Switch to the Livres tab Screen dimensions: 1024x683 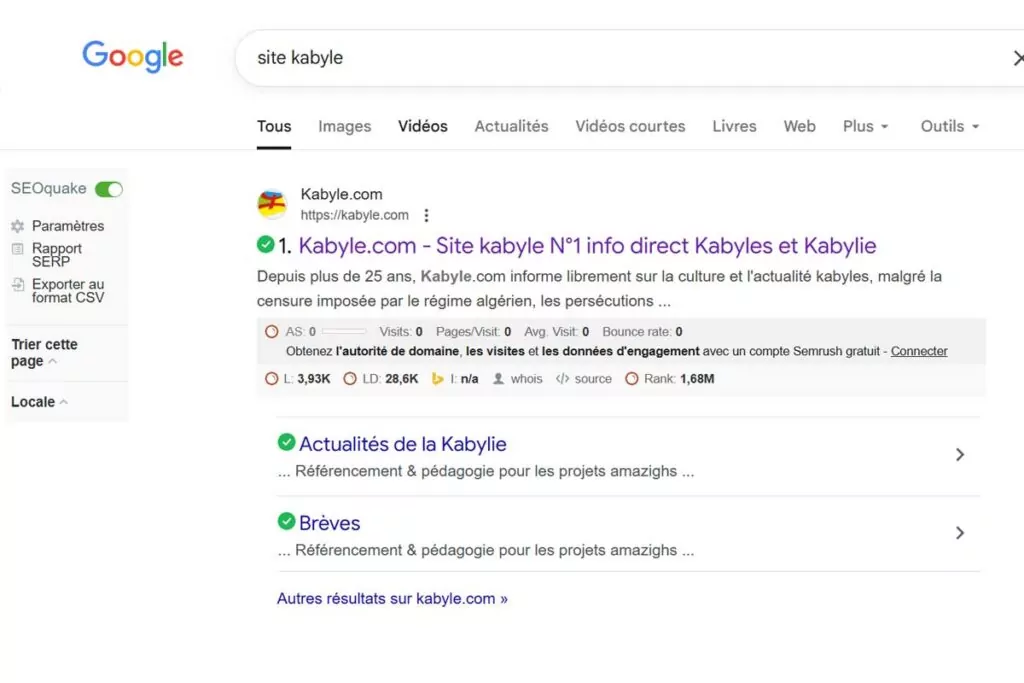pos(734,126)
